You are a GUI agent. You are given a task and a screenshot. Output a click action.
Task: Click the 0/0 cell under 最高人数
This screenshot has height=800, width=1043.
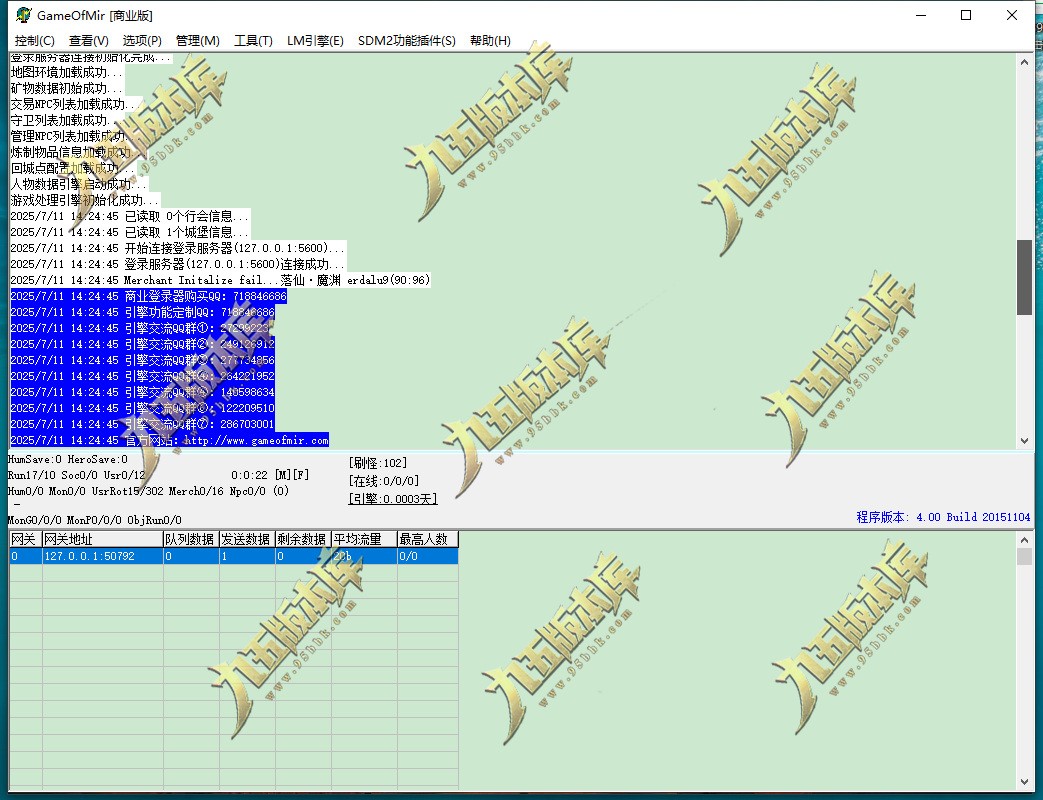tap(428, 556)
